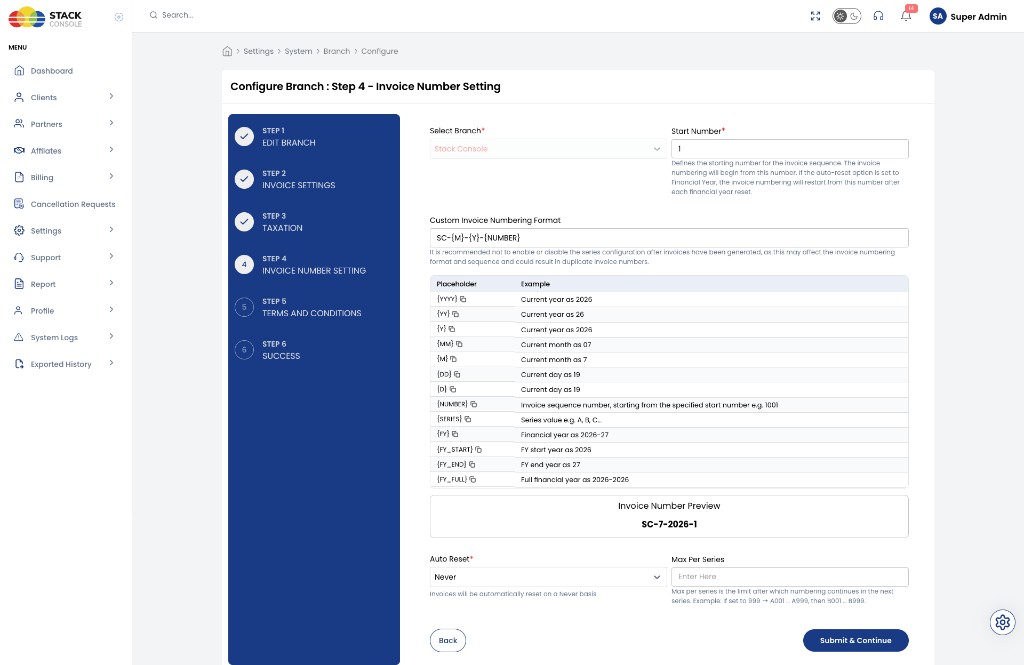
Task: Copy the {D} placeholder
Action: point(453,389)
